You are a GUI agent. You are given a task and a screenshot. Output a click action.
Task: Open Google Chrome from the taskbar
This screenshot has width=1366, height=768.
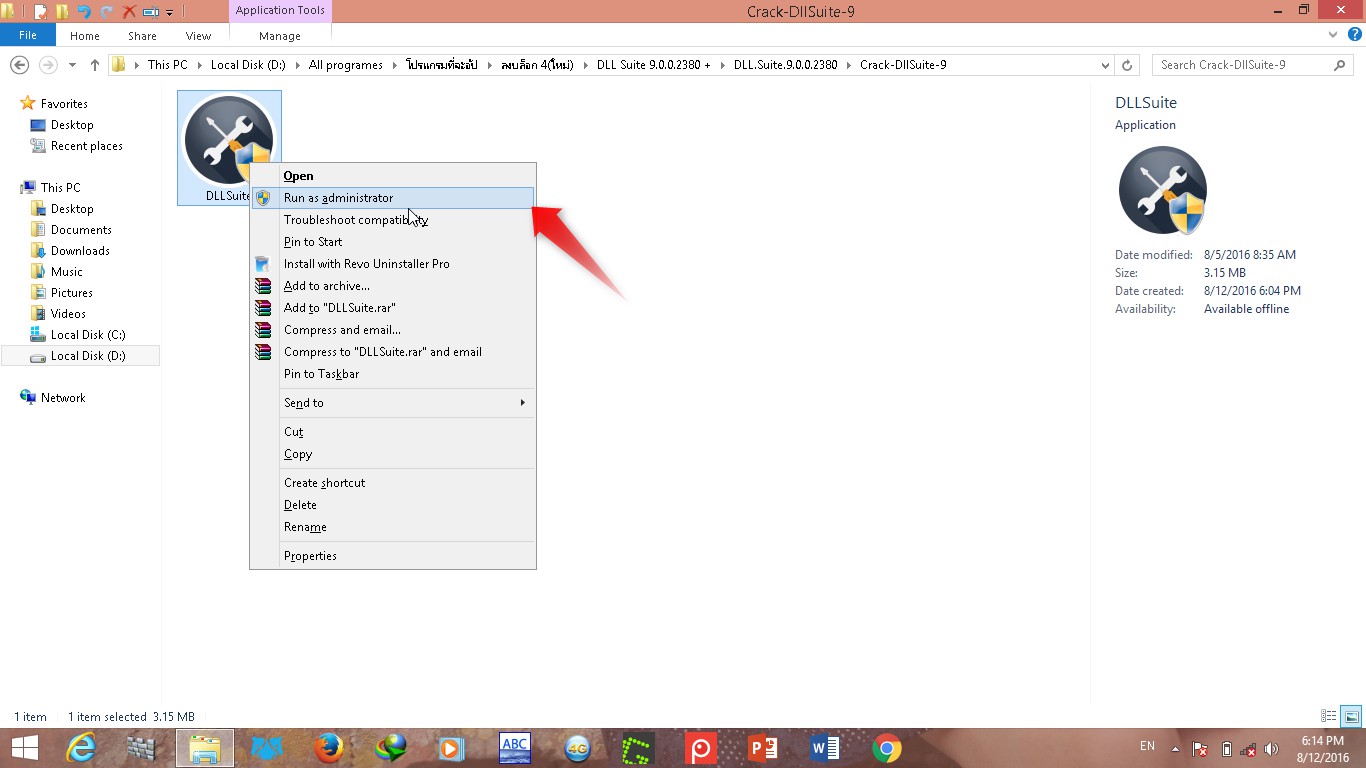886,748
